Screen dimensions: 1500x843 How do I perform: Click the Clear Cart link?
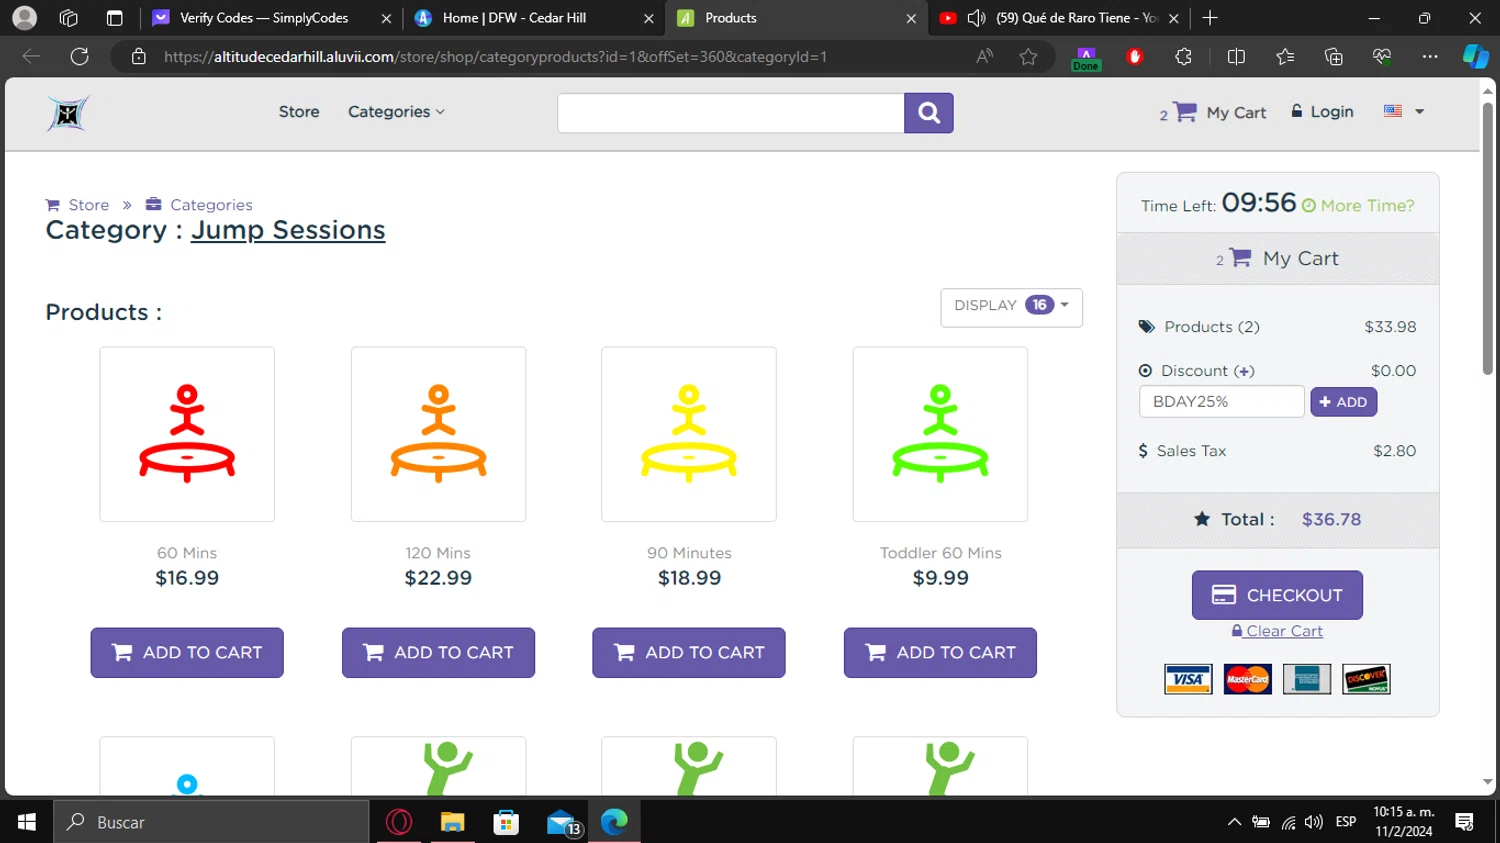pyautogui.click(x=1277, y=631)
